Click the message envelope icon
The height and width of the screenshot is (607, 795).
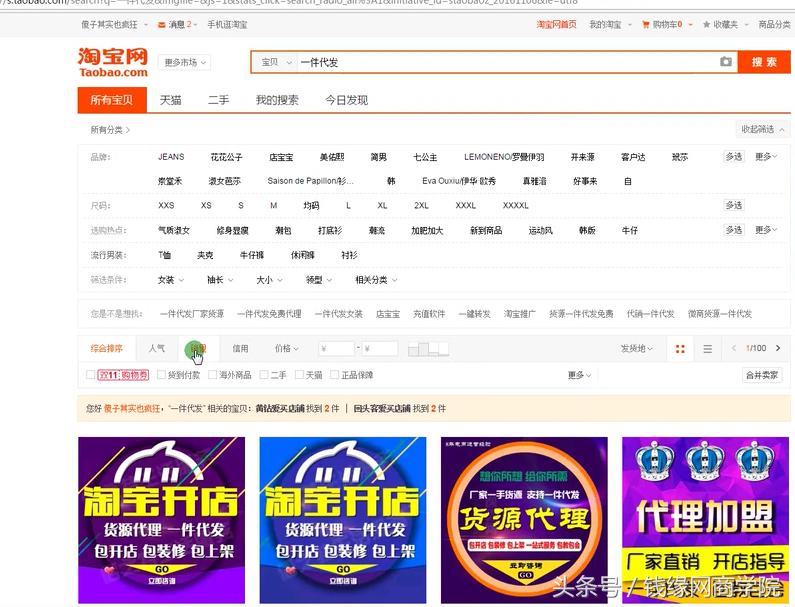click(x=162, y=24)
